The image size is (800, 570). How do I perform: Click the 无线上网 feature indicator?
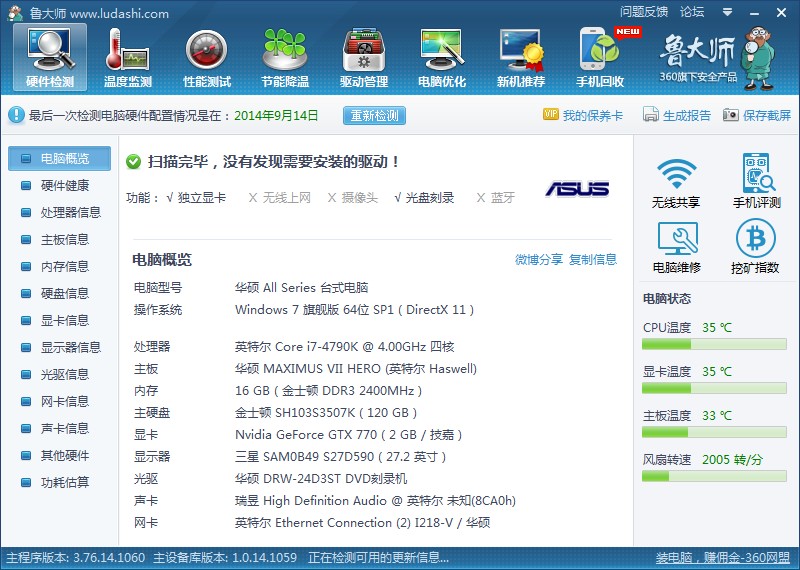[280, 198]
